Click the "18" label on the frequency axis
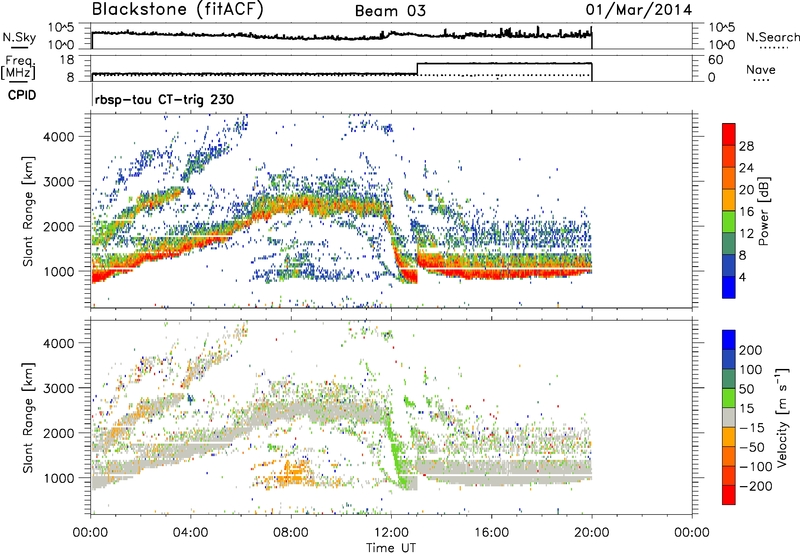The width and height of the screenshot is (800, 554). (66, 60)
